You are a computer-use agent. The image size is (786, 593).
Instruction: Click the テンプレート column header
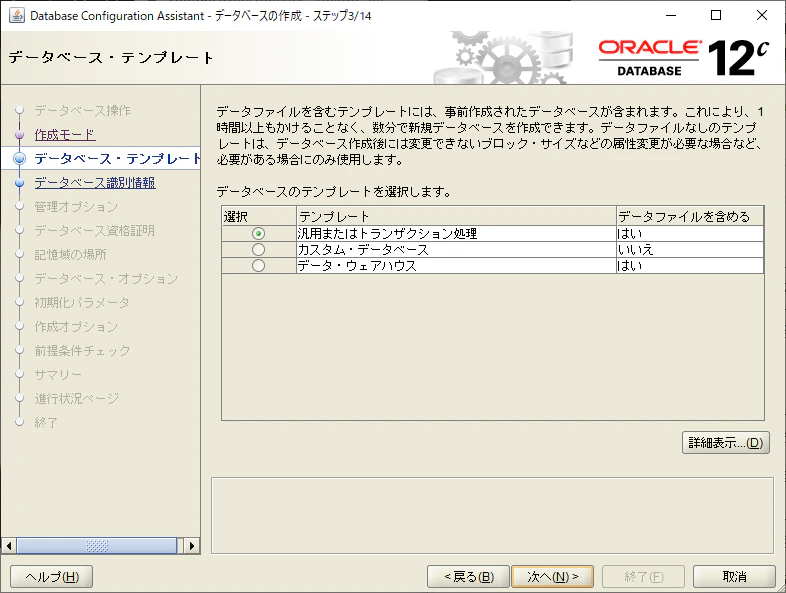(456, 217)
